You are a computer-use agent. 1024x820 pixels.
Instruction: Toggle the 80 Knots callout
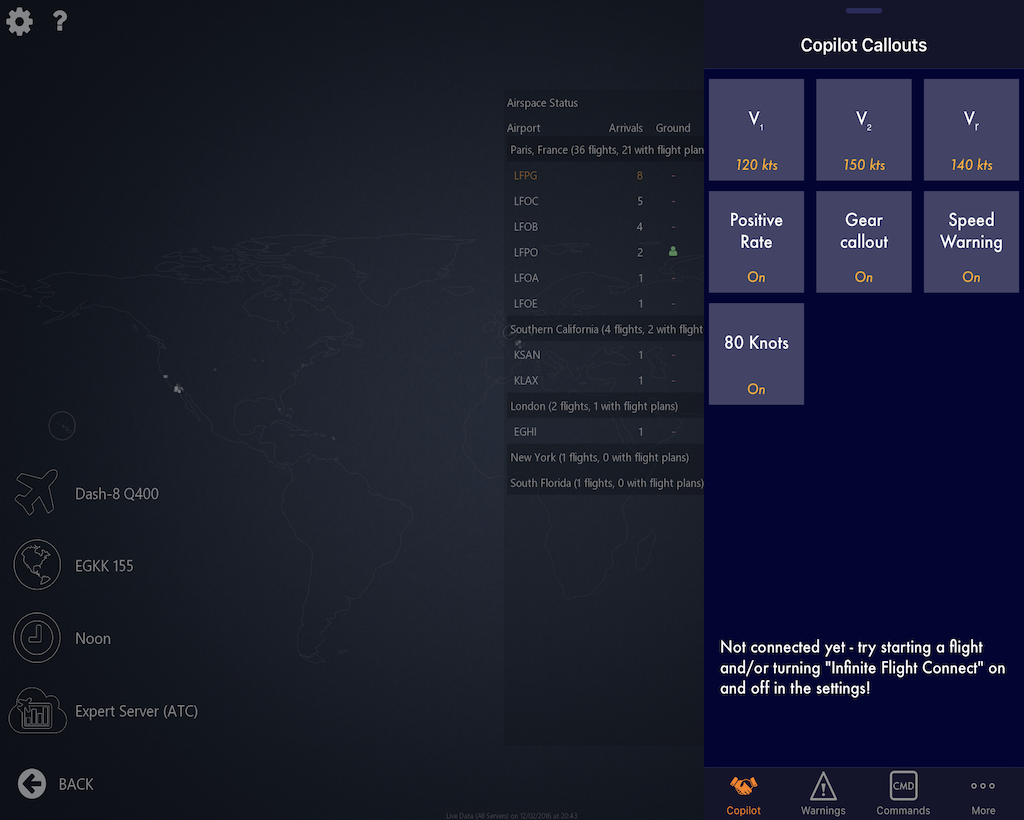click(x=756, y=354)
